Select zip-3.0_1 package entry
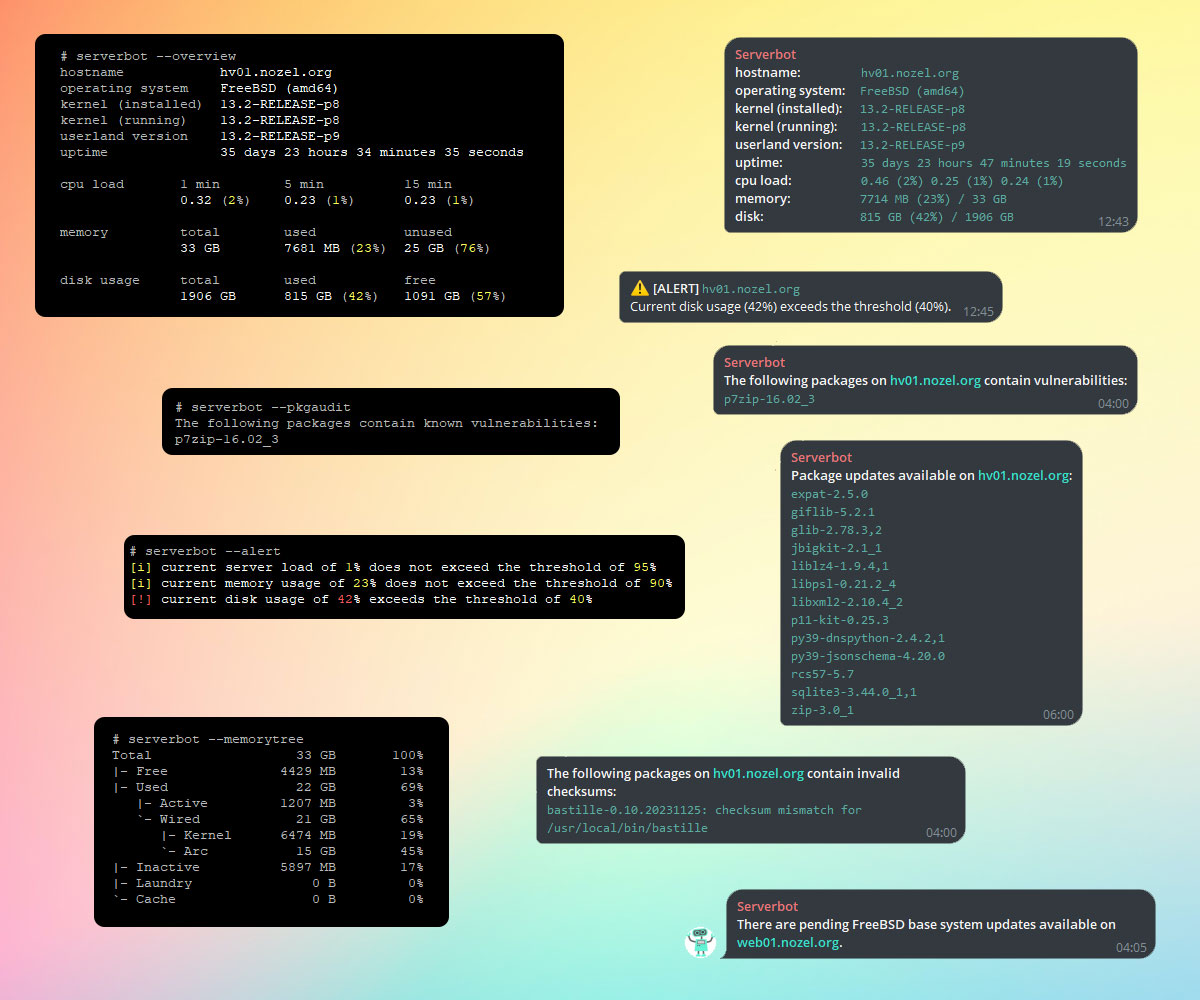The image size is (1200, 1000). (822, 710)
